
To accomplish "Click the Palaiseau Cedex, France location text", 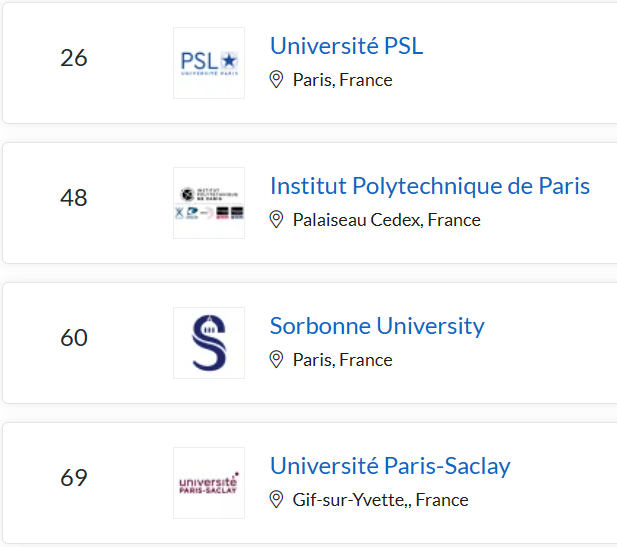I will click(x=386, y=220).
